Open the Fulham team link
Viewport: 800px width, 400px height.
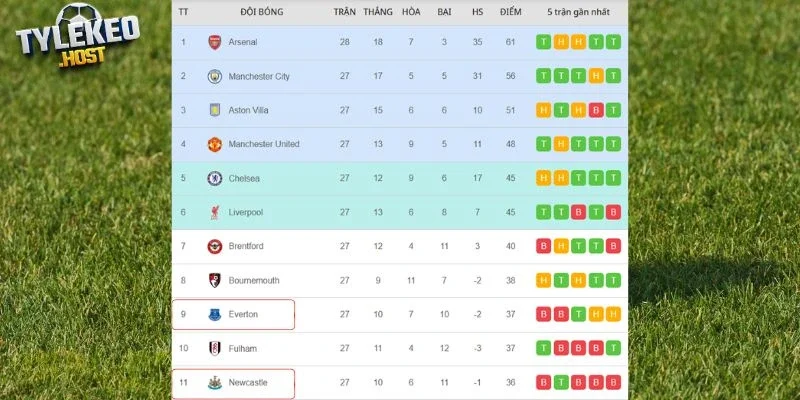pyautogui.click(x=242, y=348)
